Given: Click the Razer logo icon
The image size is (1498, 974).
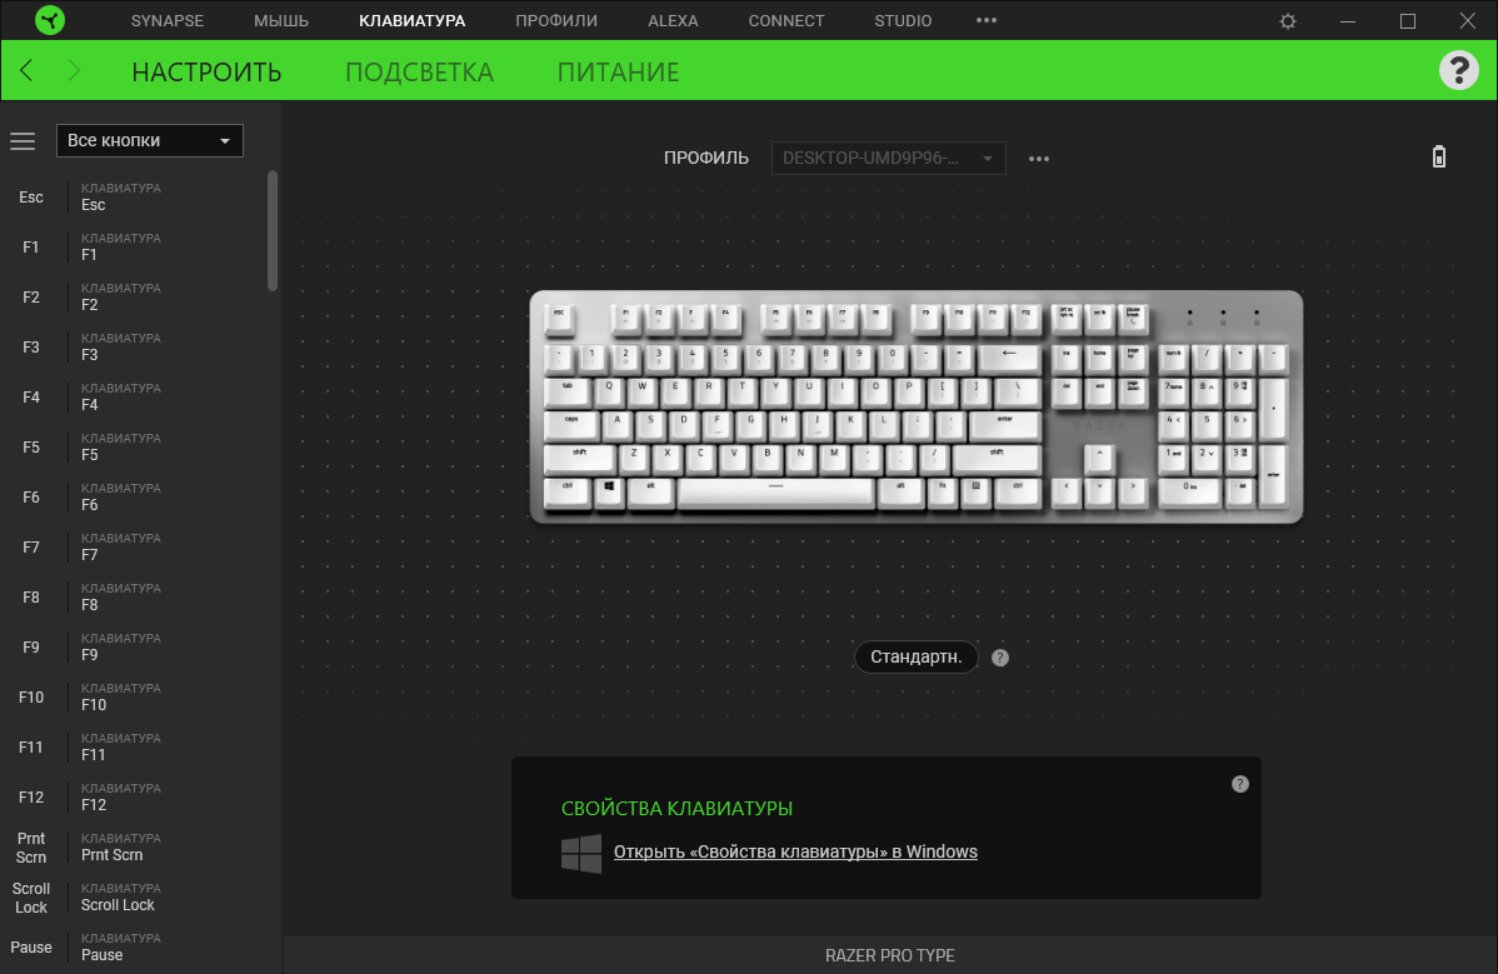Looking at the screenshot, I should 50,20.
